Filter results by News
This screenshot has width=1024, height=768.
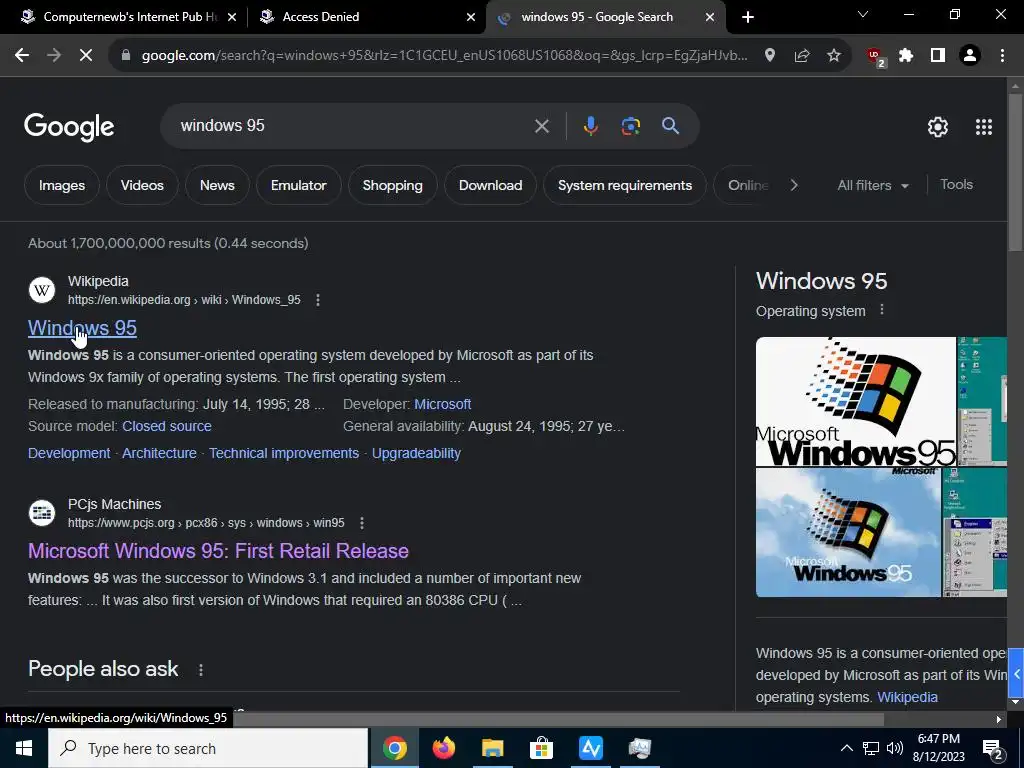[217, 185]
